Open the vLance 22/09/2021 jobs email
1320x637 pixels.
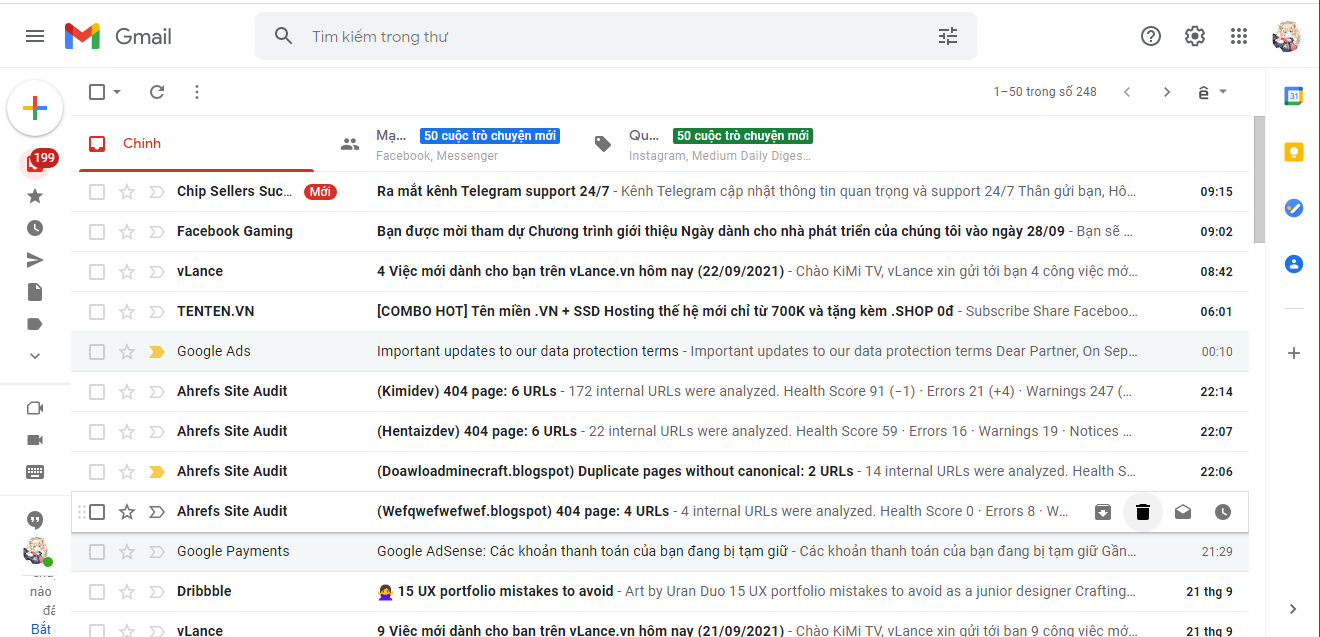point(660,271)
